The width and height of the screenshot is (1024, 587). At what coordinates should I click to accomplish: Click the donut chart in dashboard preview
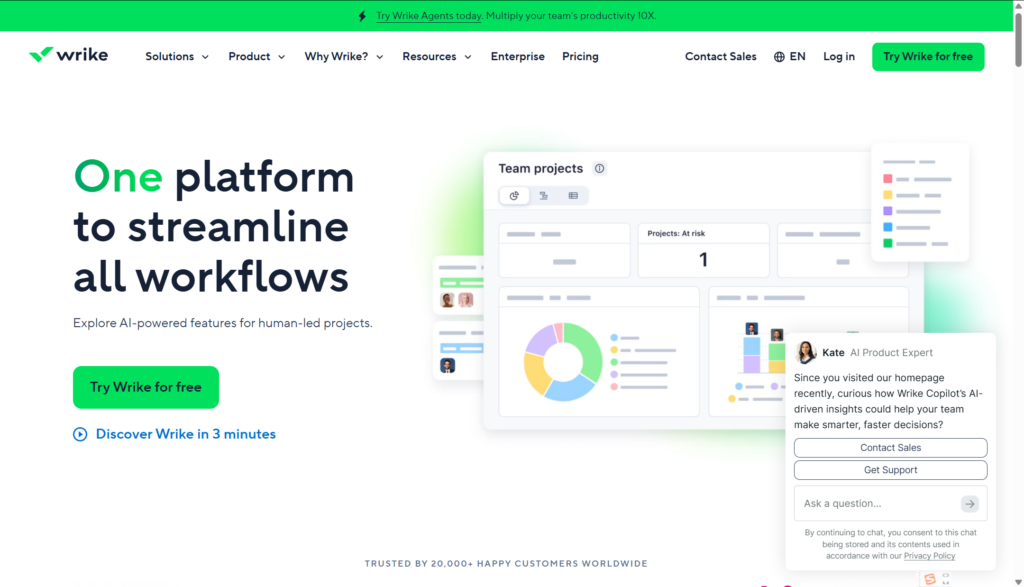564,361
